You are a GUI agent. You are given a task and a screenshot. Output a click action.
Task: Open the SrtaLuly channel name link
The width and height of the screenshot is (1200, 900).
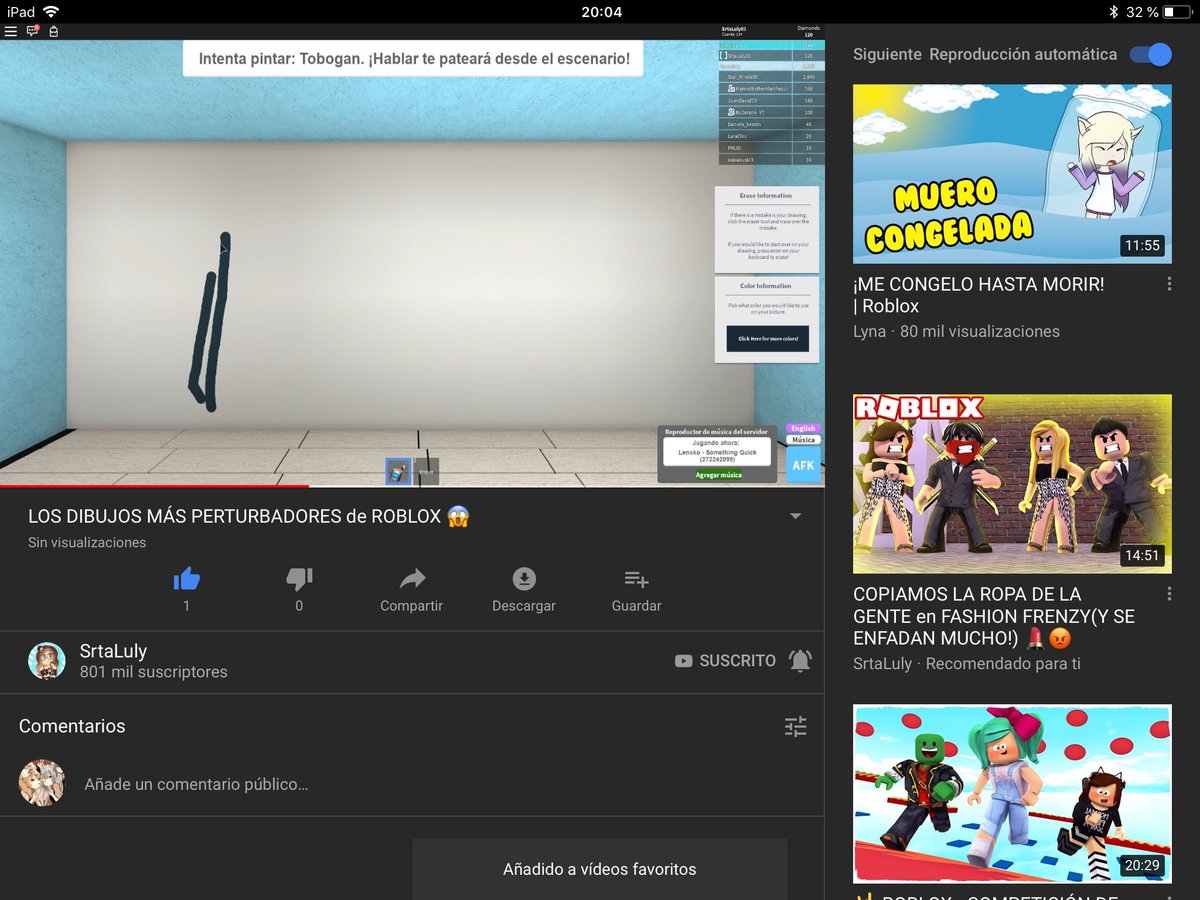113,651
